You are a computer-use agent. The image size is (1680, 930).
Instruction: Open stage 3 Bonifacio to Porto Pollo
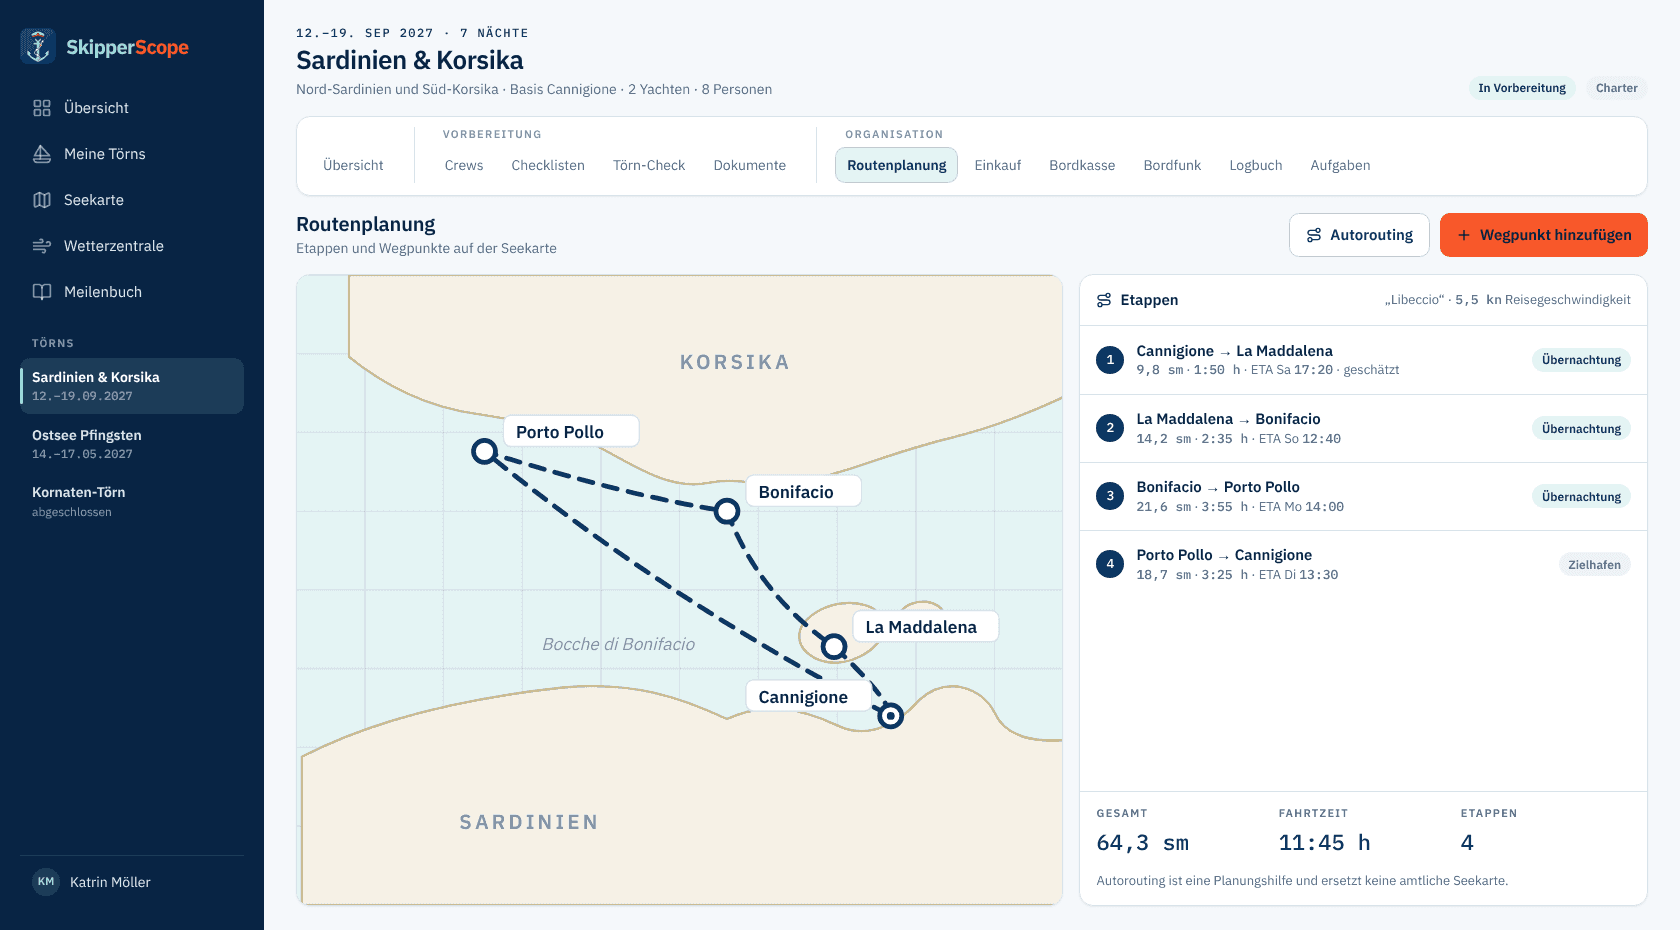[1363, 497]
